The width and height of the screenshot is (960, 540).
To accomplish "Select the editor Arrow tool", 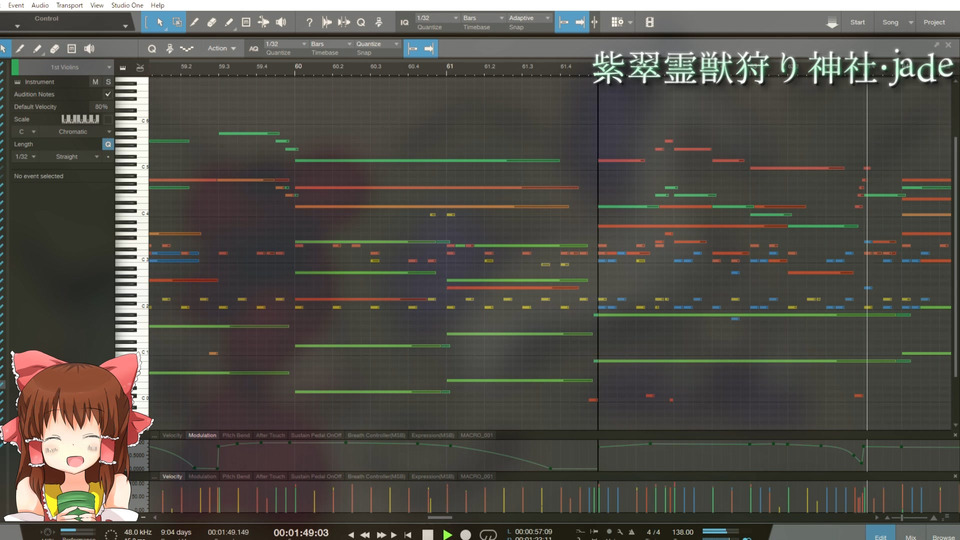I will pos(4,48).
